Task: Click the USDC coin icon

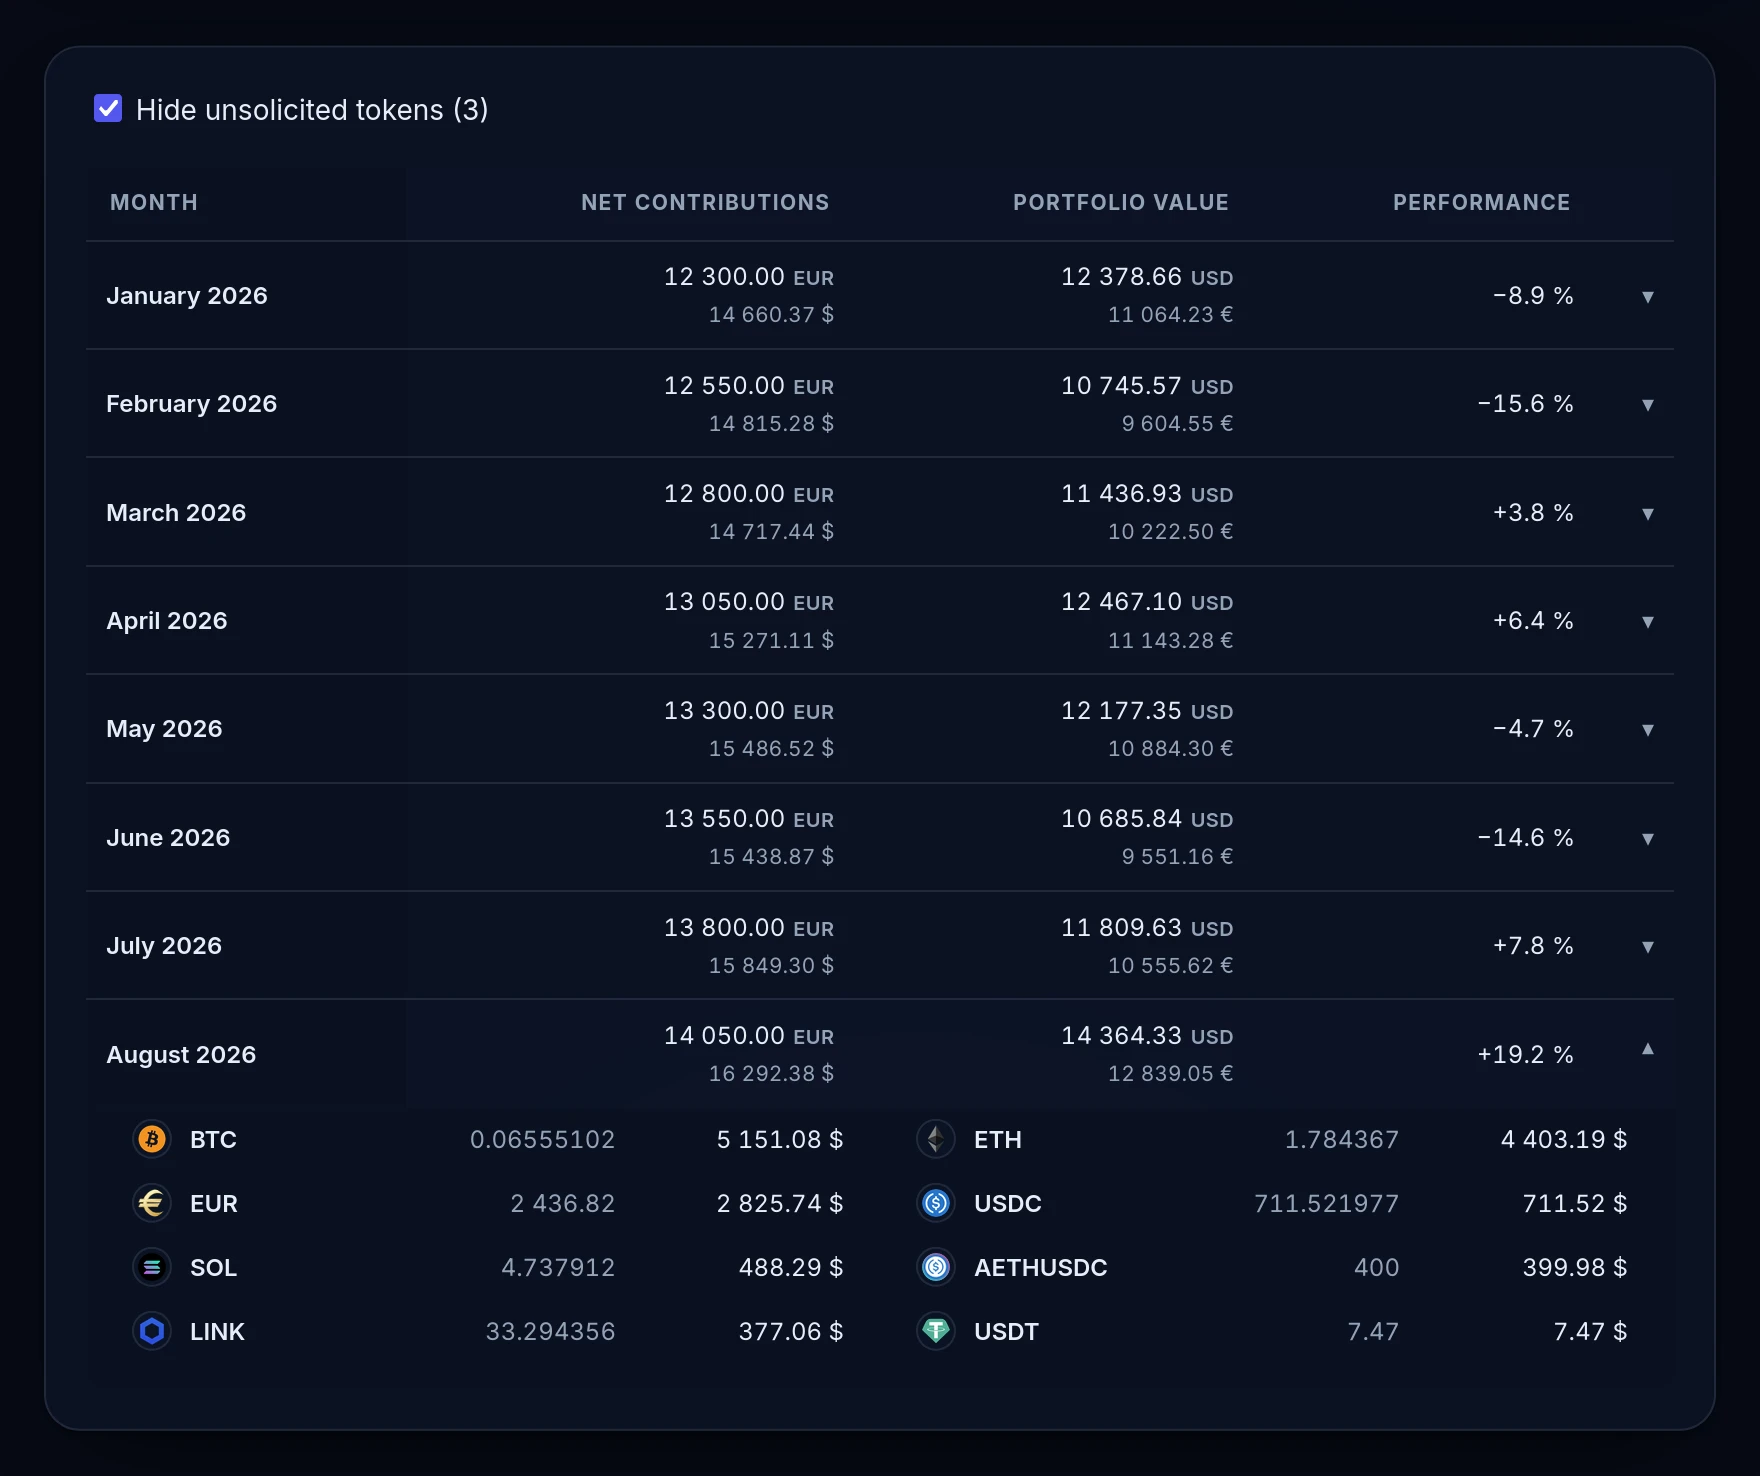Action: (936, 1203)
